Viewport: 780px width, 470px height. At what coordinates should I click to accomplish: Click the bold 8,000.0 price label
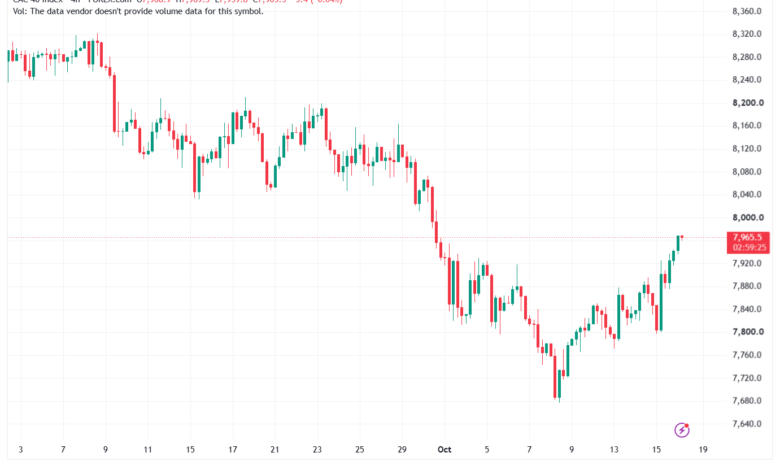pyautogui.click(x=748, y=217)
